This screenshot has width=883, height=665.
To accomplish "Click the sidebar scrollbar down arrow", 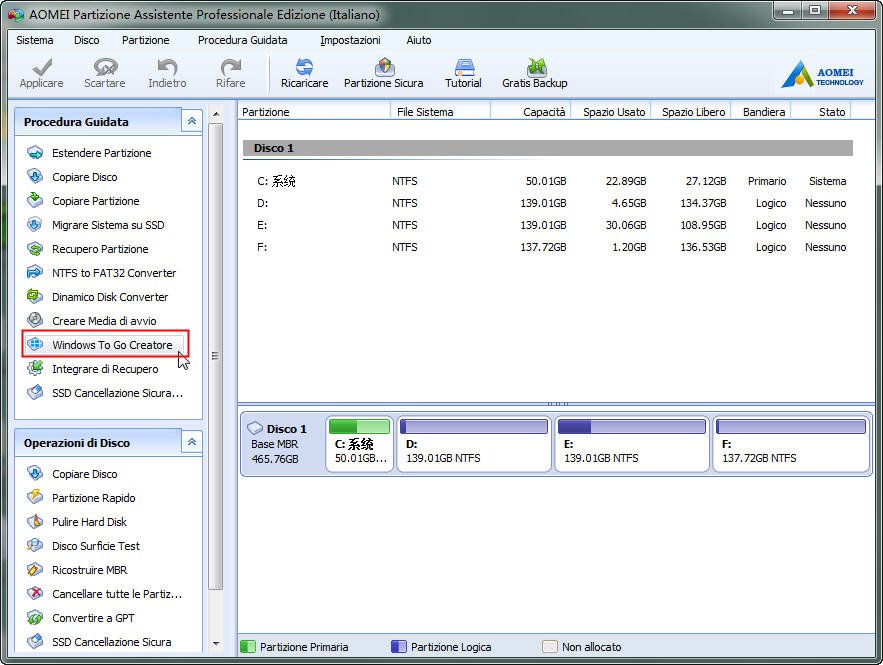I will pyautogui.click(x=216, y=643).
